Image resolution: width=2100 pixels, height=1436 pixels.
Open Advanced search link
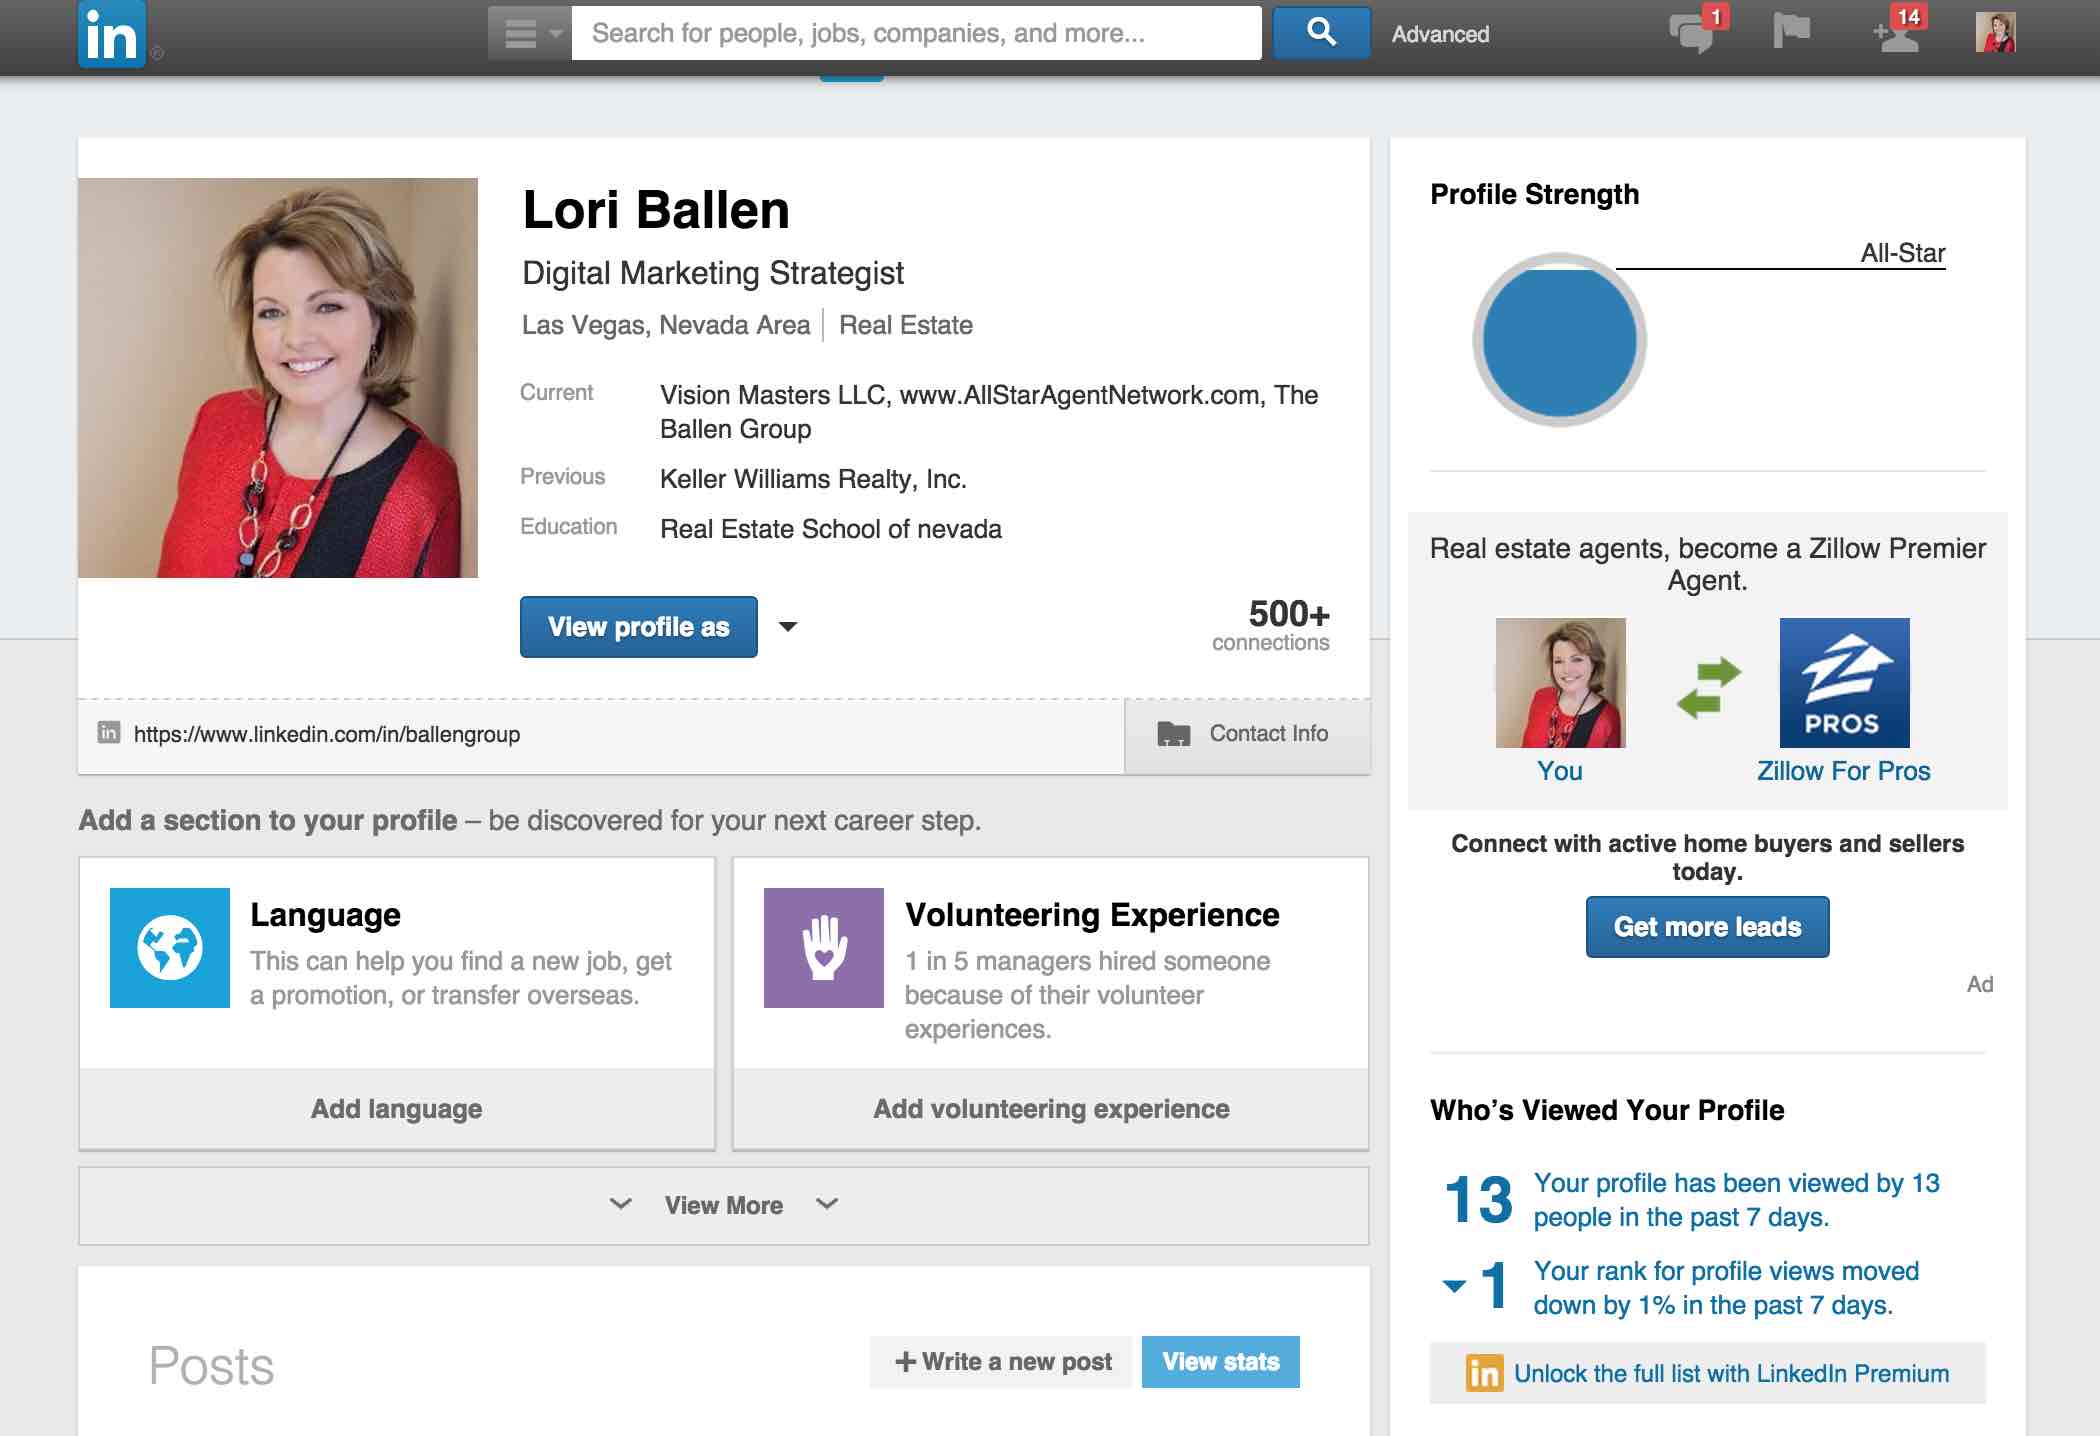pyautogui.click(x=1440, y=34)
